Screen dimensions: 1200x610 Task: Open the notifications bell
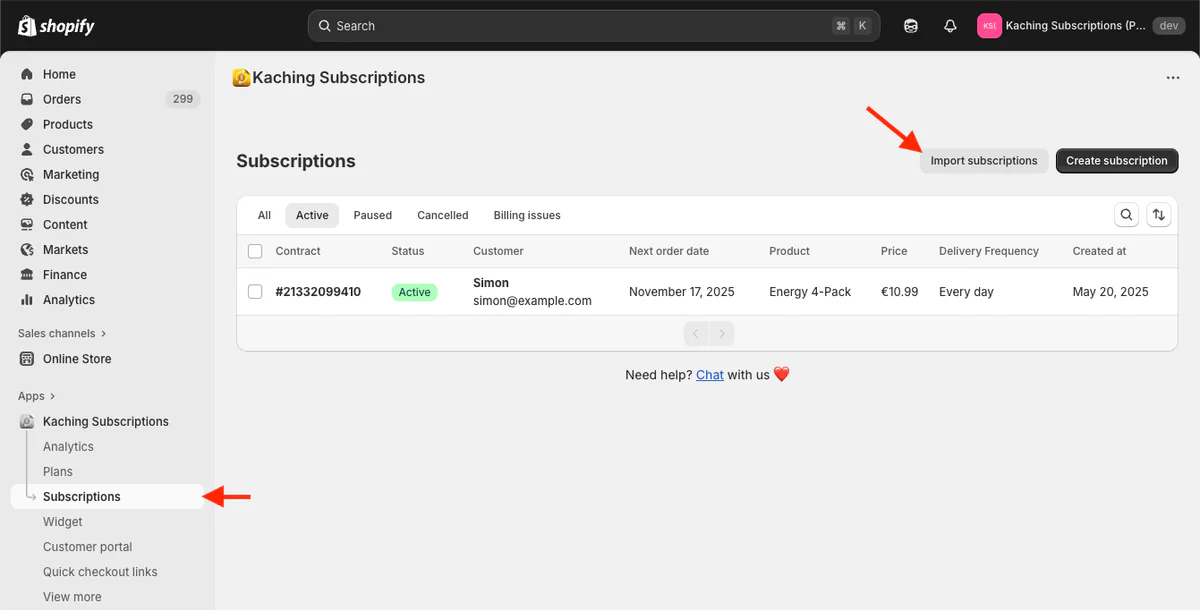[x=950, y=26]
